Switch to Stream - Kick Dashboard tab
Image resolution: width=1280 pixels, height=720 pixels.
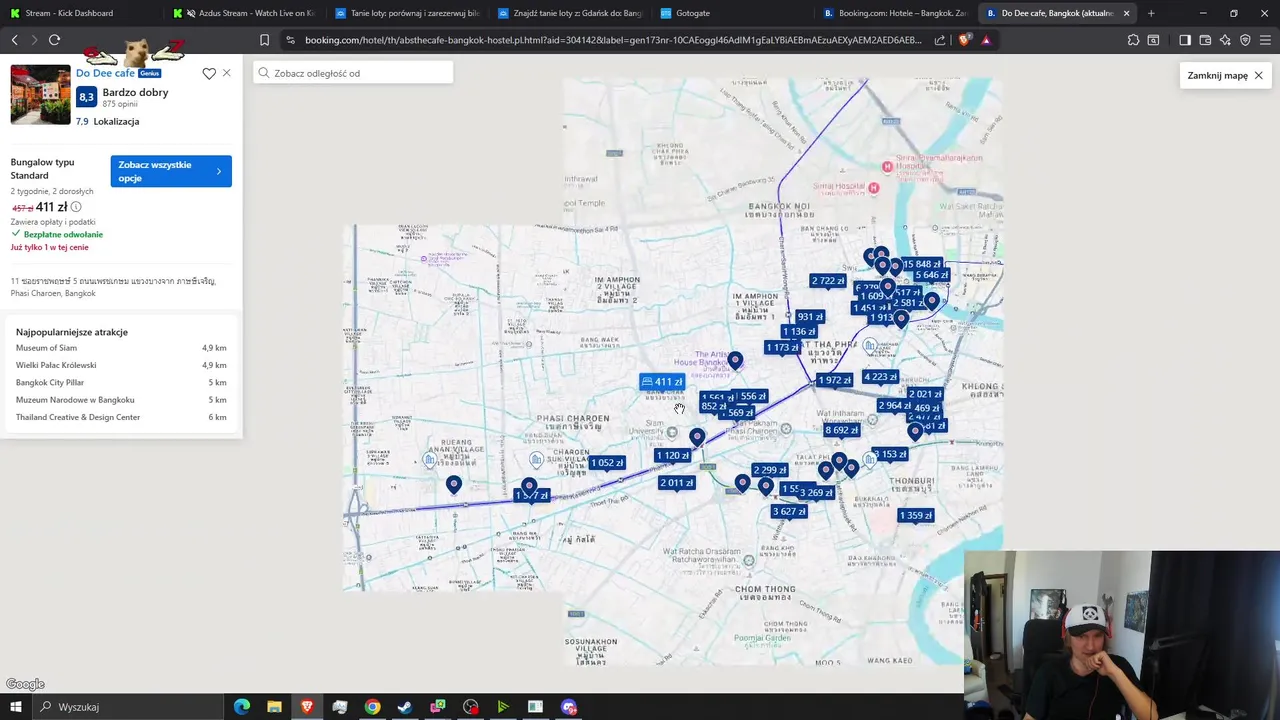(81, 13)
